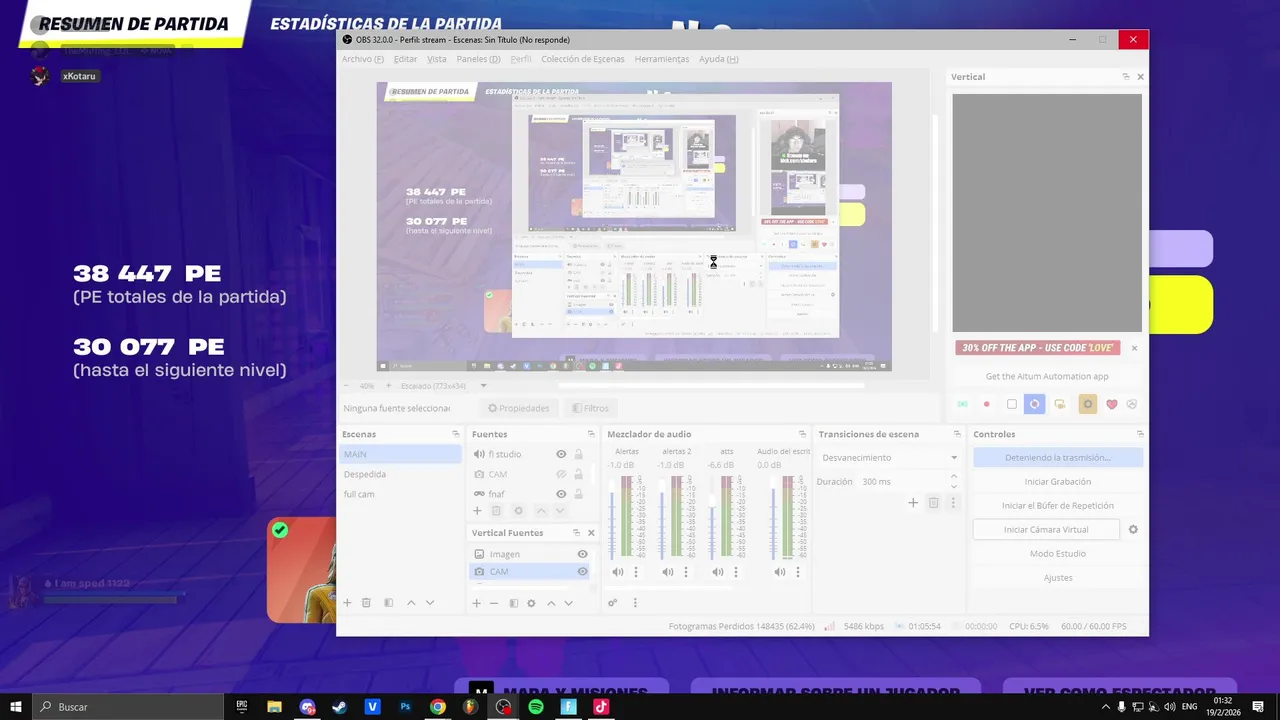Image resolution: width=1280 pixels, height=720 pixels.
Task: Mute the Alertas audio channel
Action: (x=617, y=572)
